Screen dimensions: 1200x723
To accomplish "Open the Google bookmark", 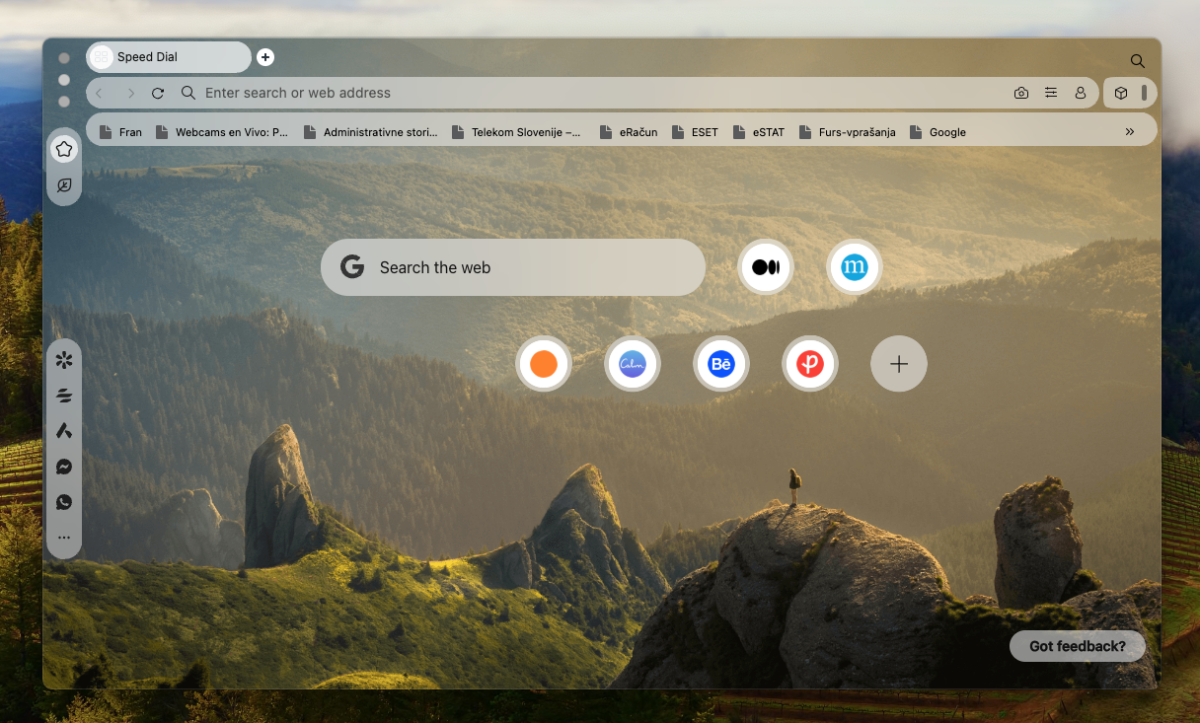I will 938,132.
